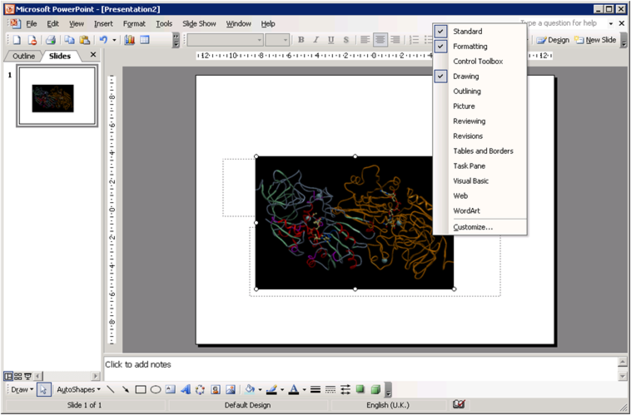Uncheck the Formatting toolbar option
Viewport: 631px width, 415px height.
pyautogui.click(x=470, y=46)
